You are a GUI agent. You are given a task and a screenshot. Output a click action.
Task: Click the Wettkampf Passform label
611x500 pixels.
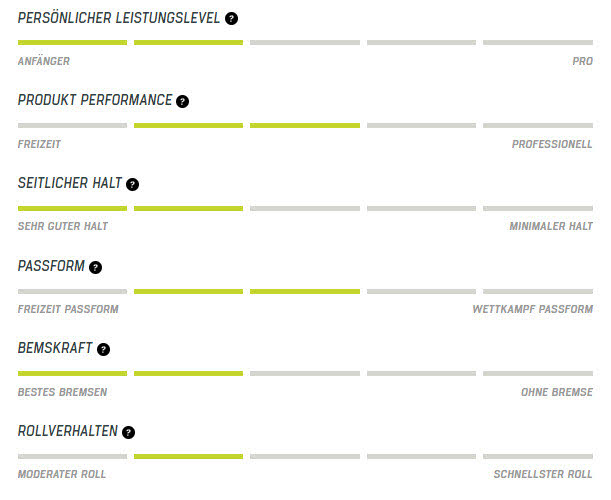click(x=532, y=309)
